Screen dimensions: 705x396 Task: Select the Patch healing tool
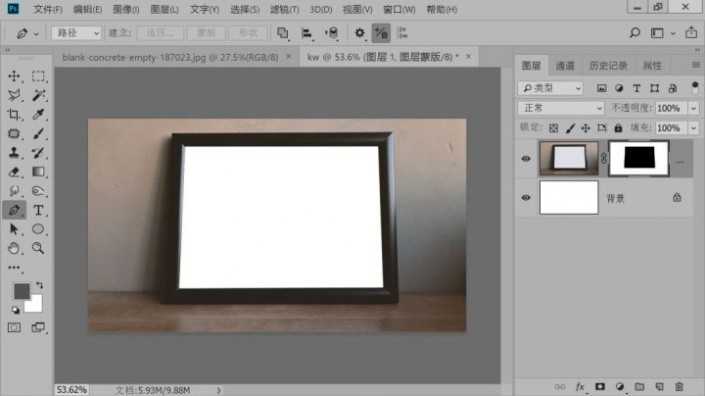click(x=14, y=133)
